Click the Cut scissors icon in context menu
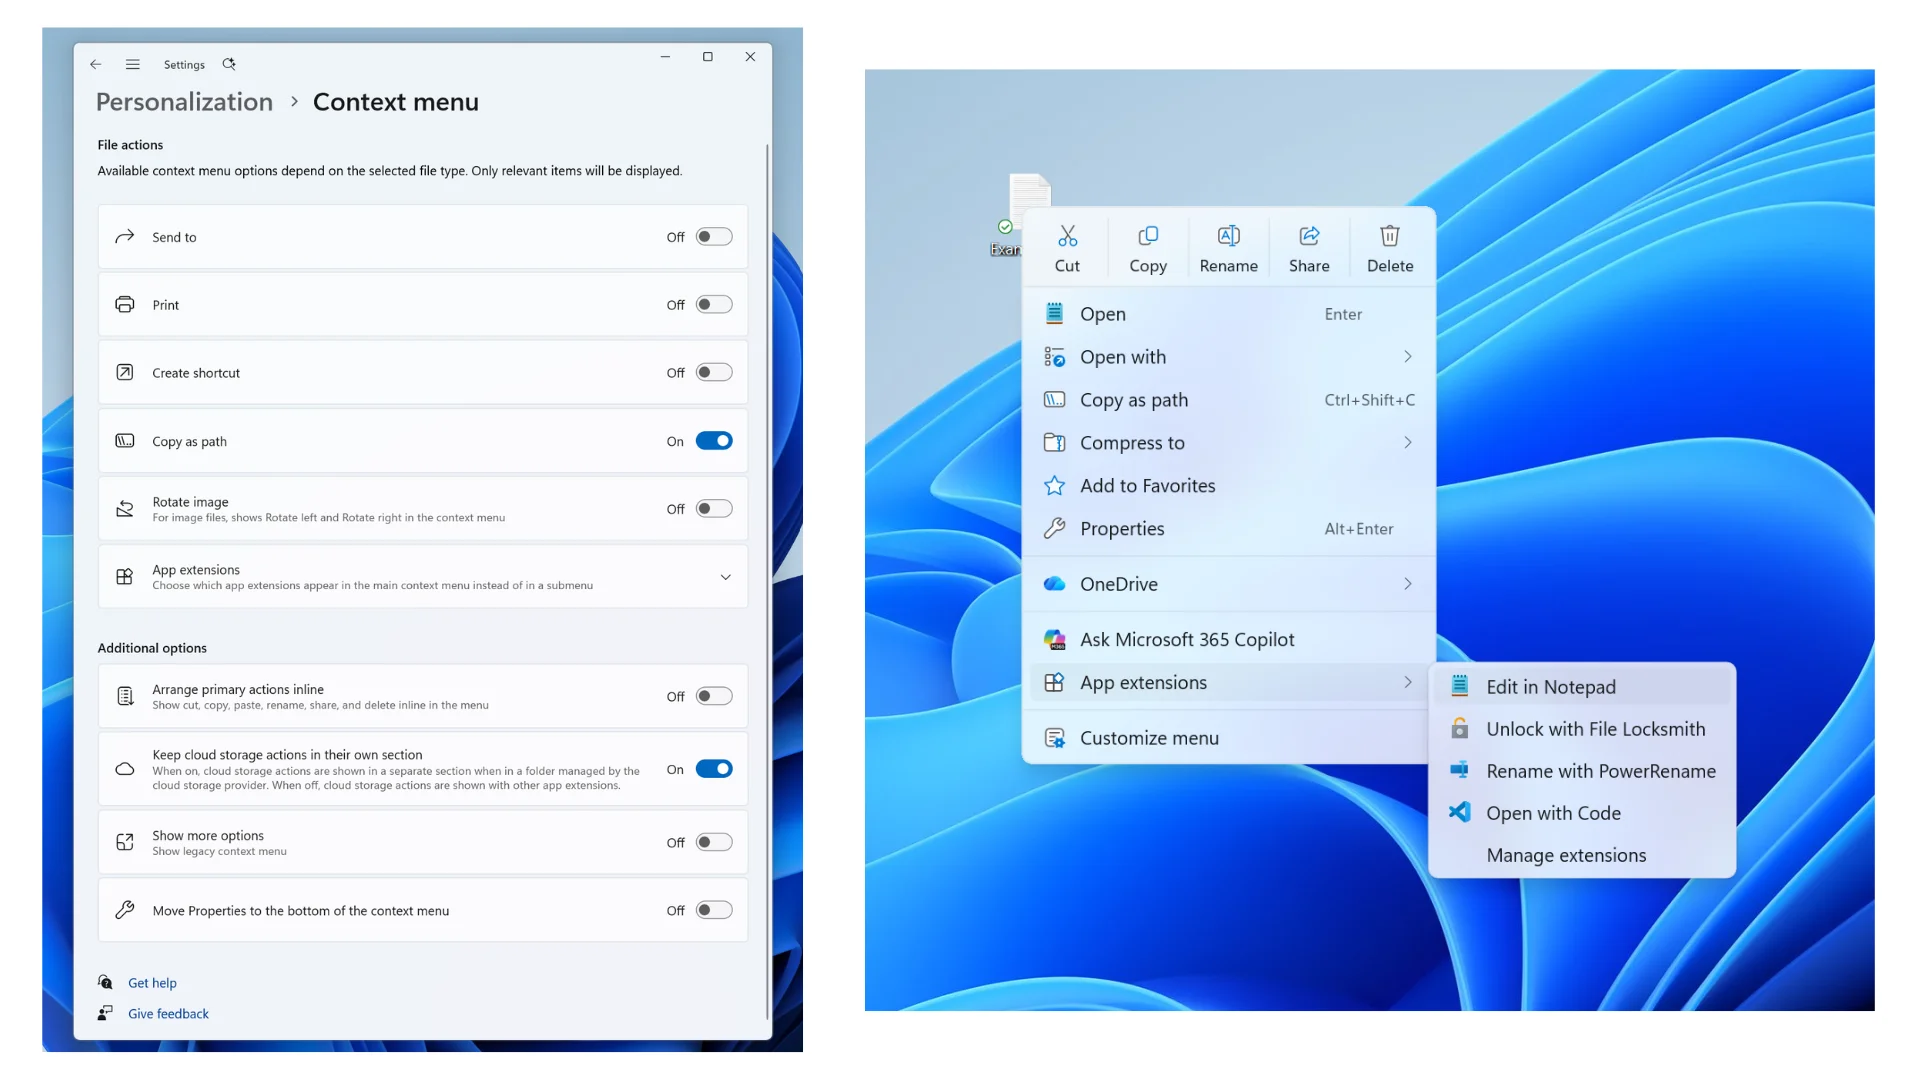The image size is (1920, 1080). (1067, 236)
